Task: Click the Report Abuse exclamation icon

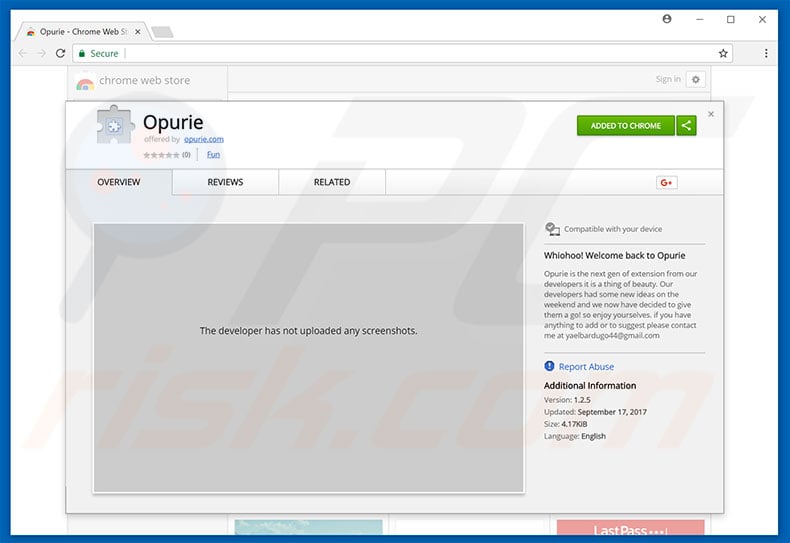Action: (x=549, y=366)
